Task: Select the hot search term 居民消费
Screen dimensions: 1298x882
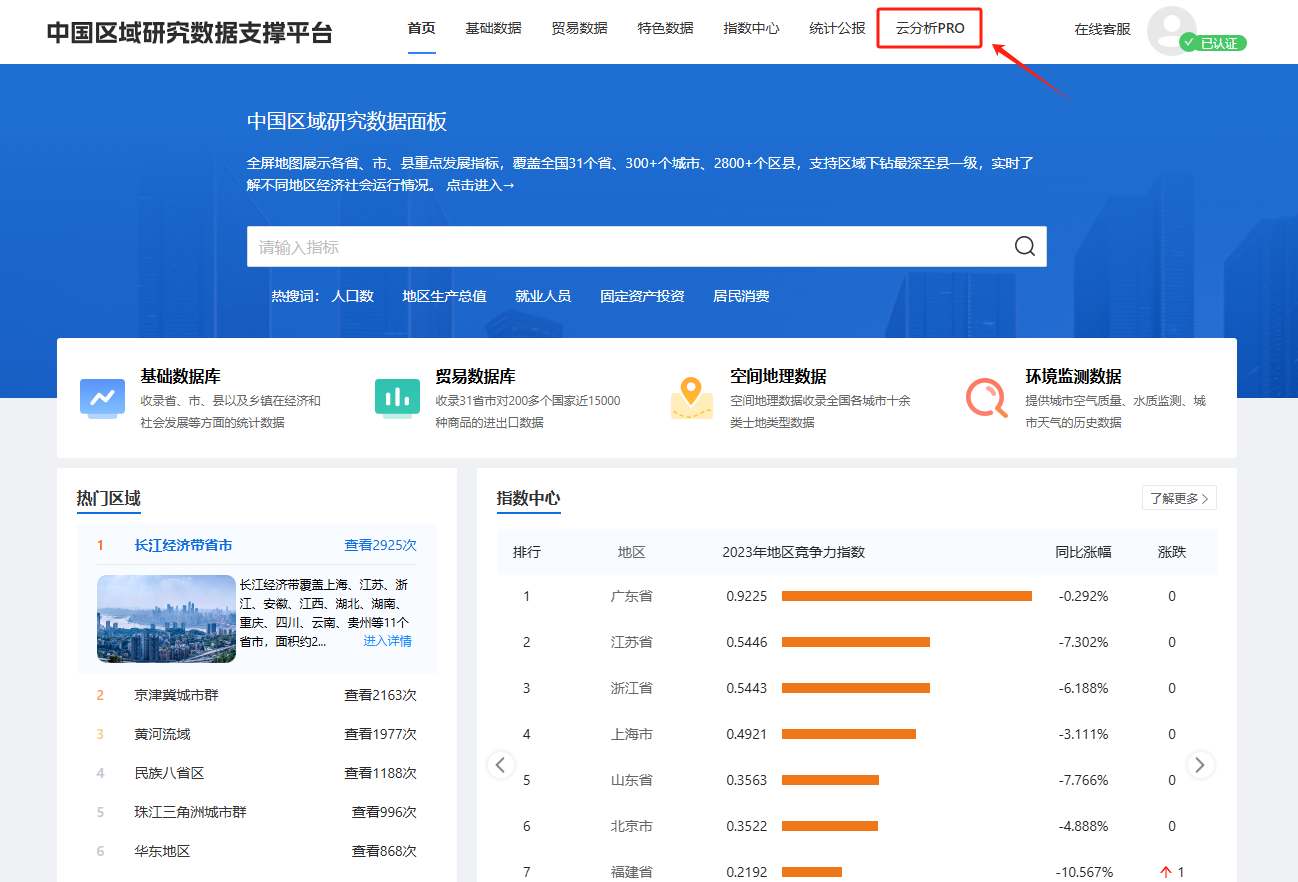Action: pos(741,296)
